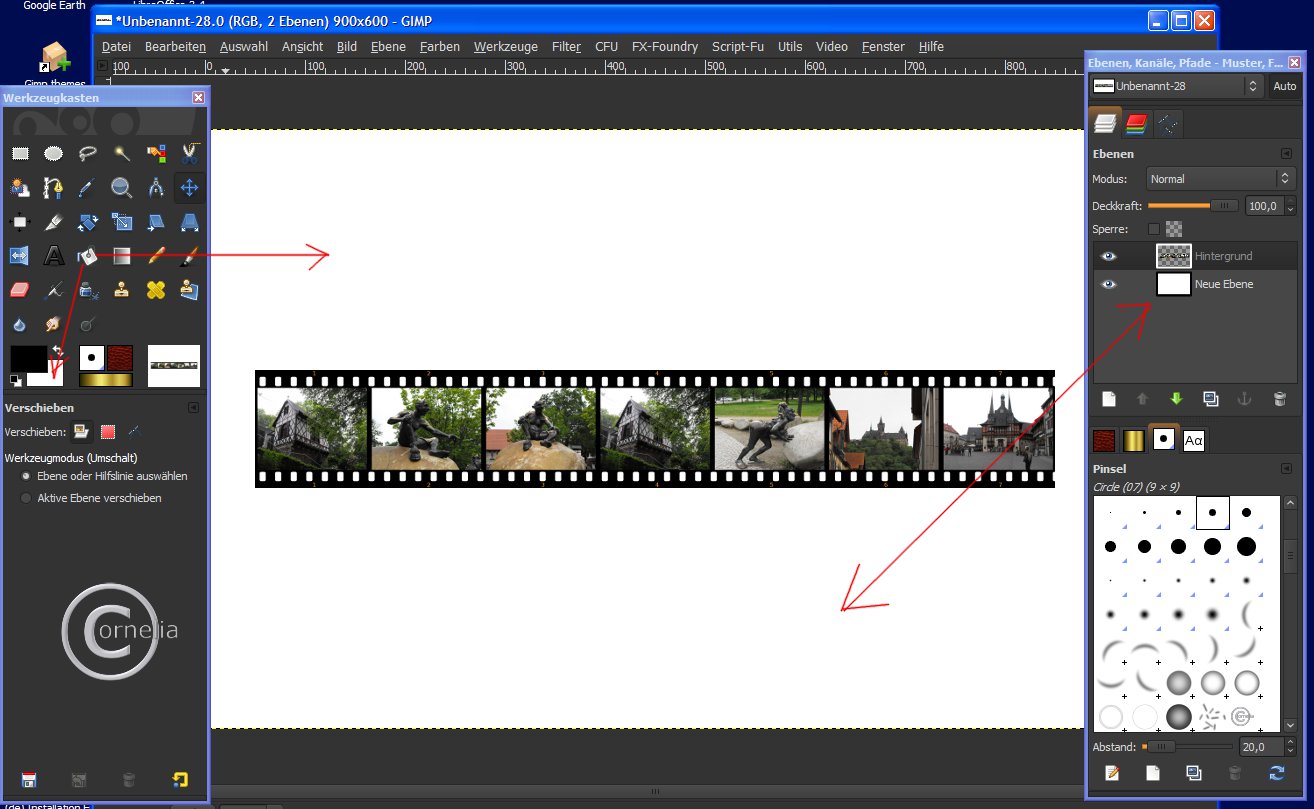Set Verschieben to move paths

point(133,432)
